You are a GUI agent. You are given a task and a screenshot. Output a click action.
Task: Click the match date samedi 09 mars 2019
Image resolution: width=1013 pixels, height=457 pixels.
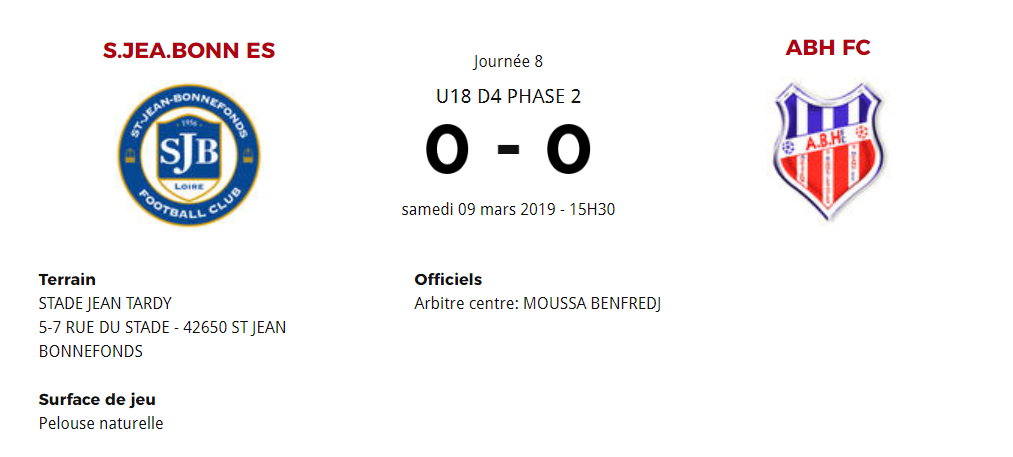coord(479,210)
